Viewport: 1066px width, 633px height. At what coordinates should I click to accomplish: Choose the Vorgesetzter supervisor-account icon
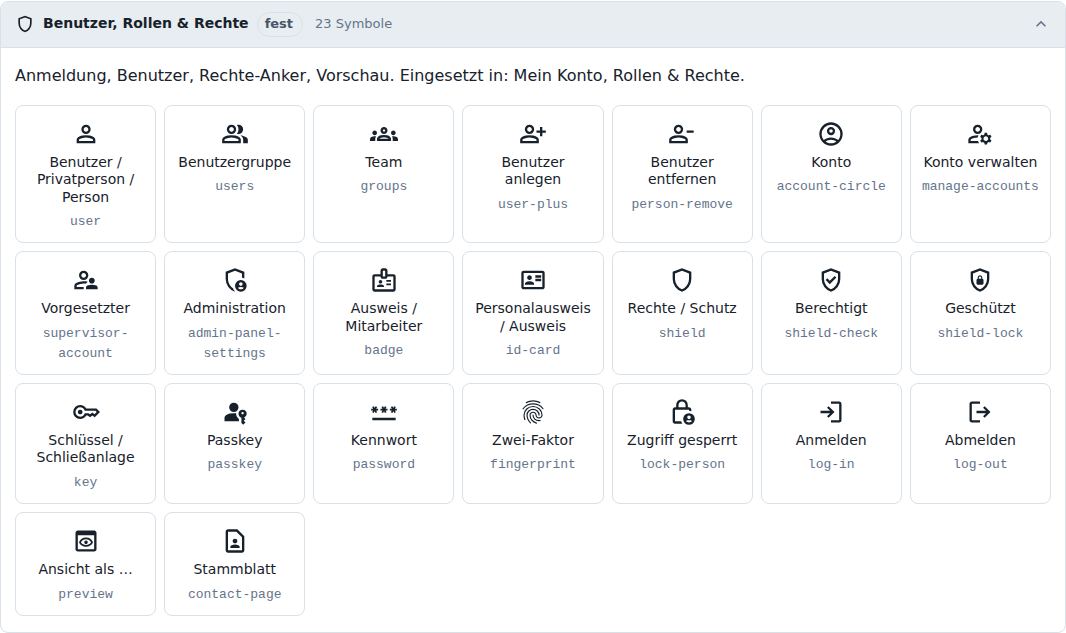pyautogui.click(x=86, y=280)
